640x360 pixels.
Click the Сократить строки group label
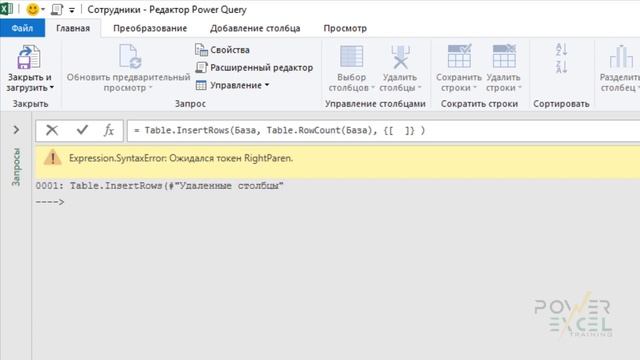pos(479,104)
